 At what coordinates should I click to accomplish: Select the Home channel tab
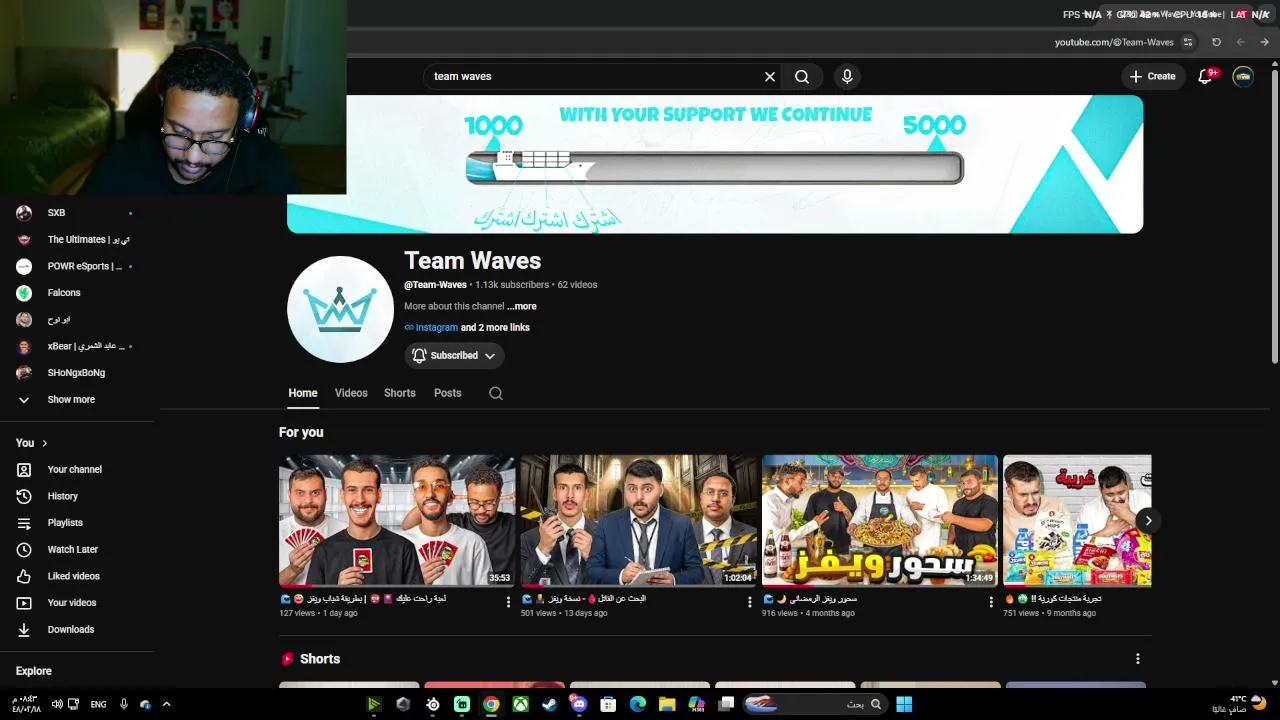pos(303,393)
